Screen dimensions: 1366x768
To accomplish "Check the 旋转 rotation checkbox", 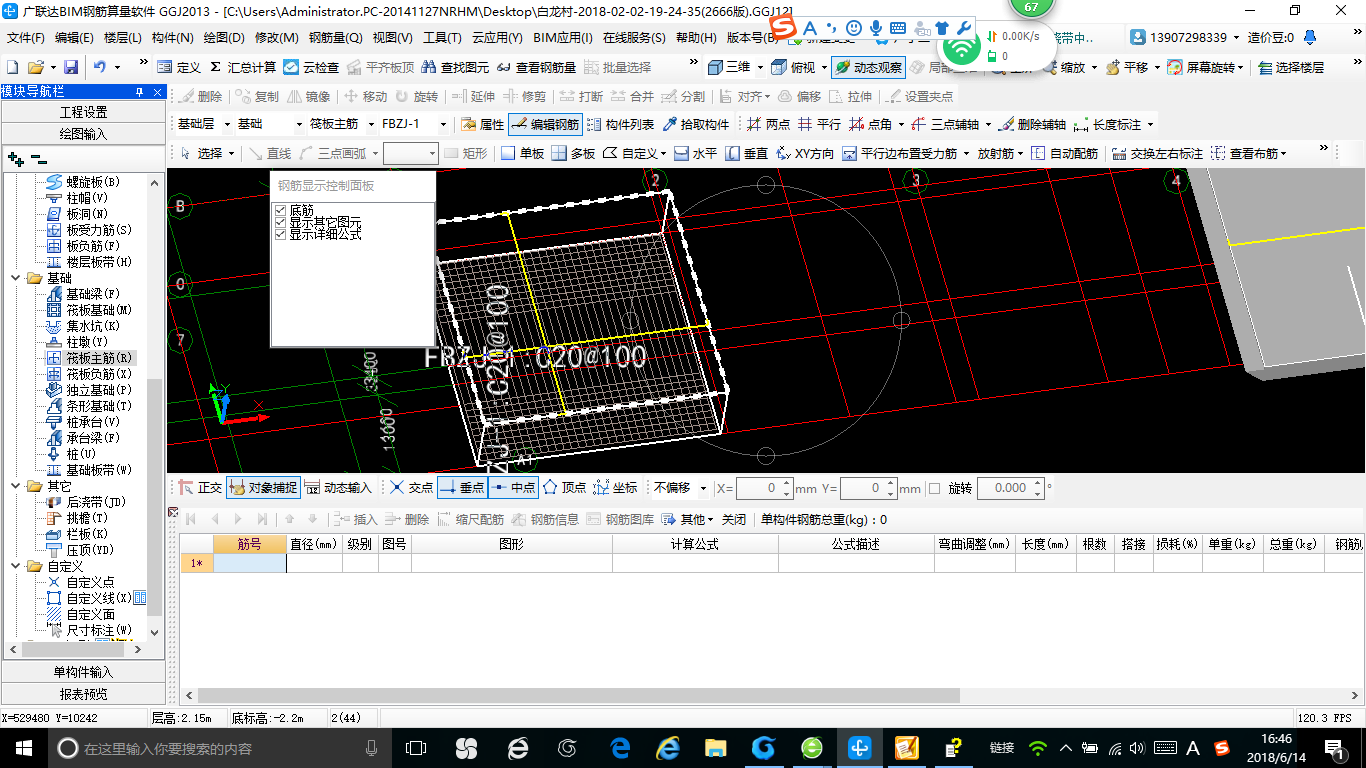I will 935,488.
